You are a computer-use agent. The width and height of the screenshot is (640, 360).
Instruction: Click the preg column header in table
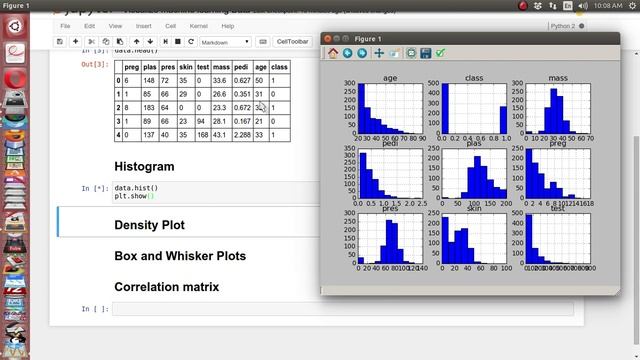pyautogui.click(x=132, y=67)
